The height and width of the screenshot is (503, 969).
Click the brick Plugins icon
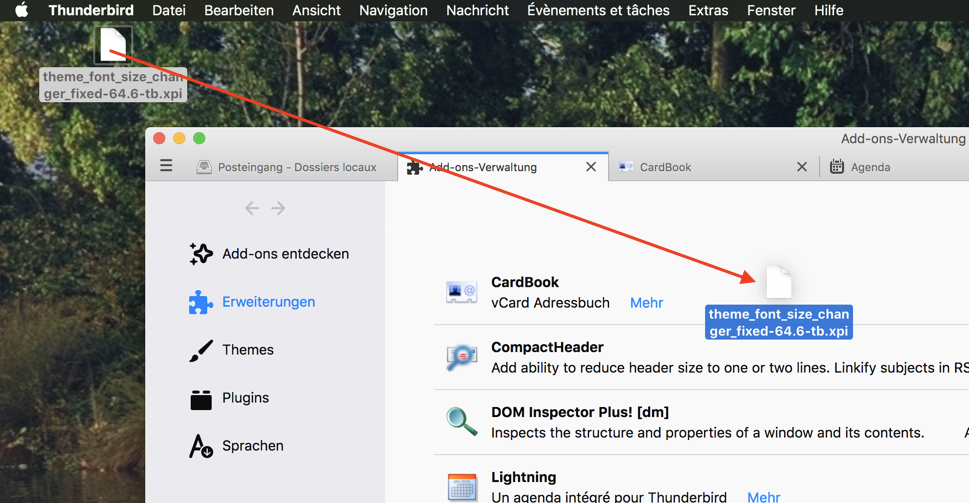click(x=201, y=399)
